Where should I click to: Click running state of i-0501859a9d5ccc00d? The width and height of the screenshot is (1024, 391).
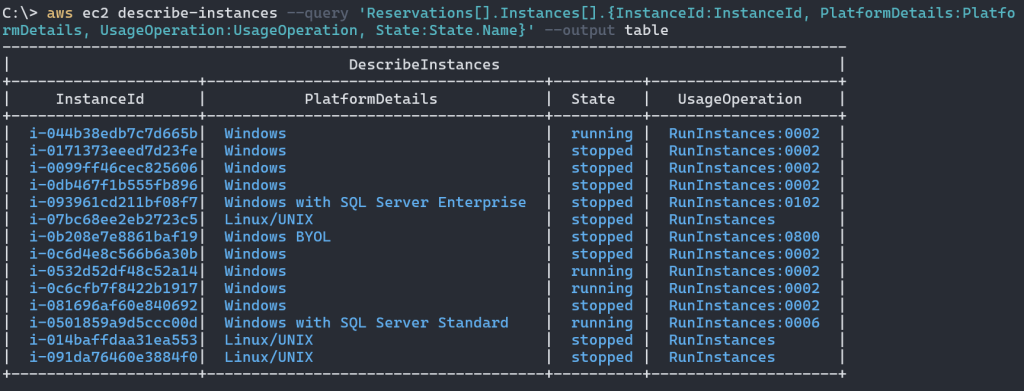[x=602, y=322]
